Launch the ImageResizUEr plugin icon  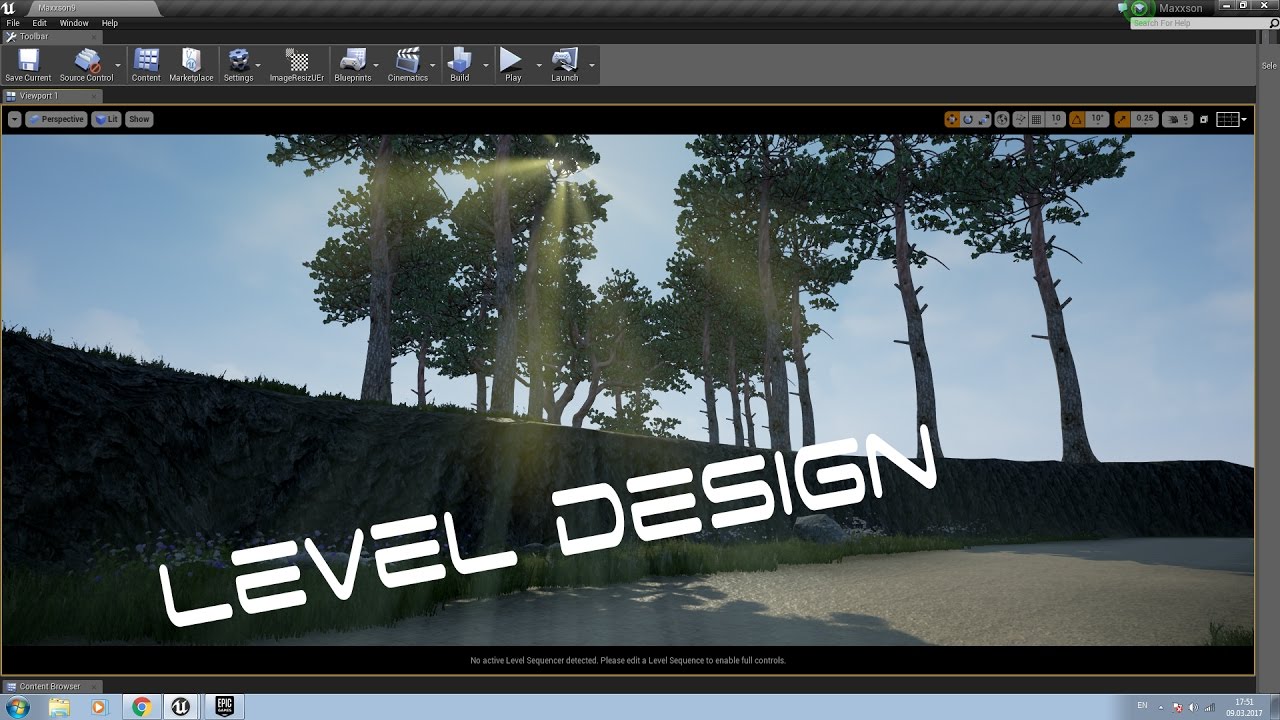tap(297, 65)
